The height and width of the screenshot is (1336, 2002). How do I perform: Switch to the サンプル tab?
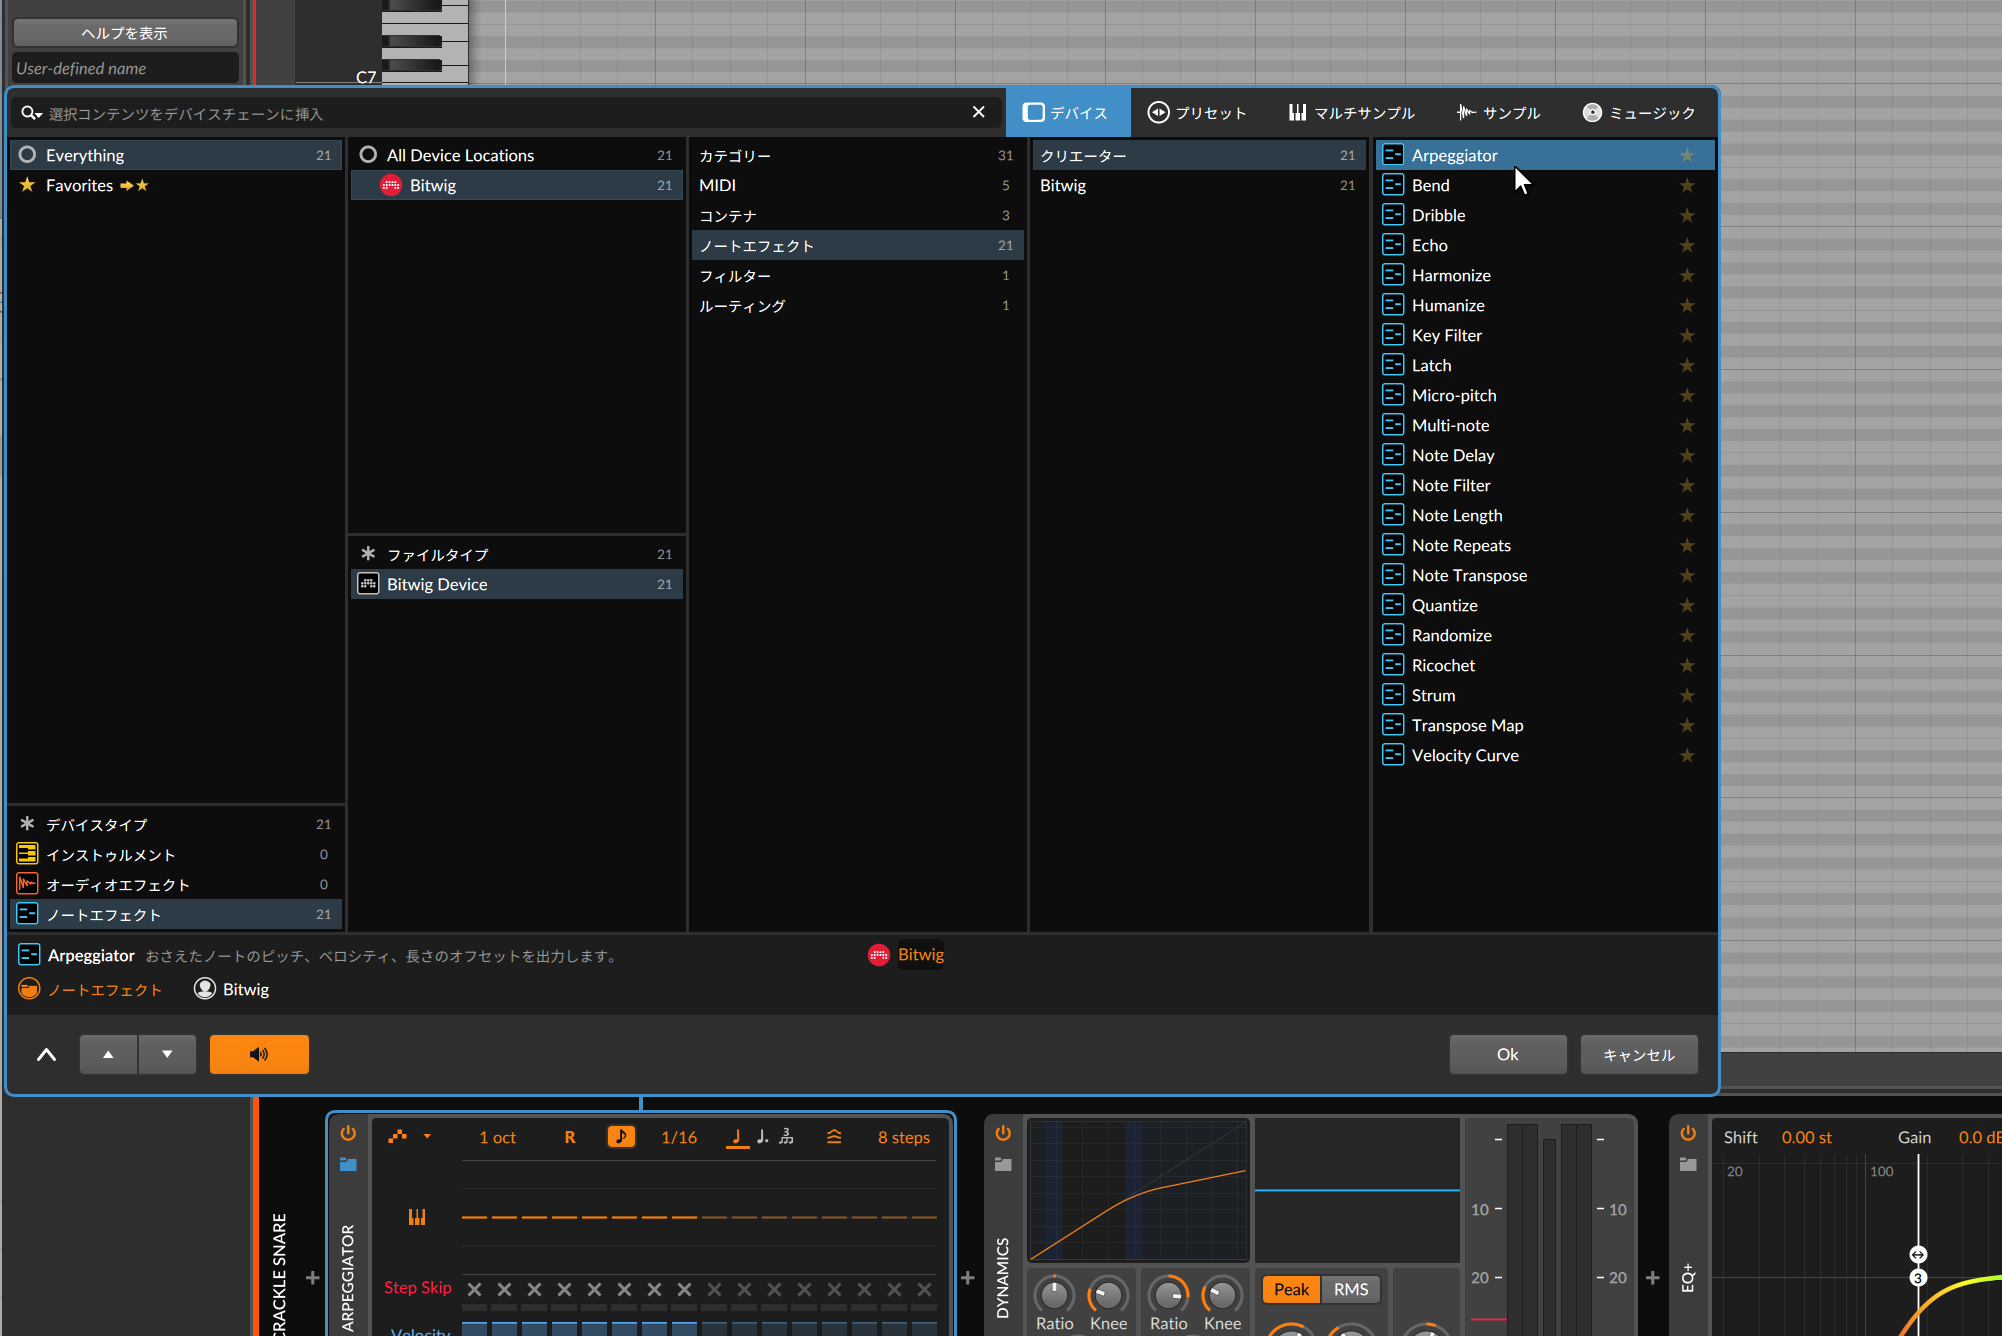click(1498, 112)
